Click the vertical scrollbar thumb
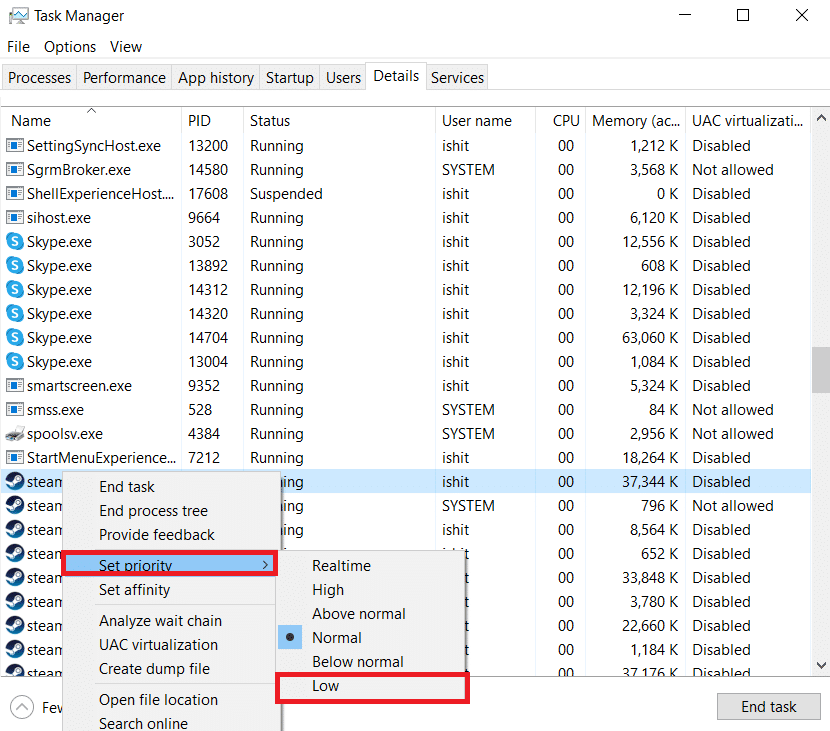The image size is (830, 731). pyautogui.click(x=820, y=370)
